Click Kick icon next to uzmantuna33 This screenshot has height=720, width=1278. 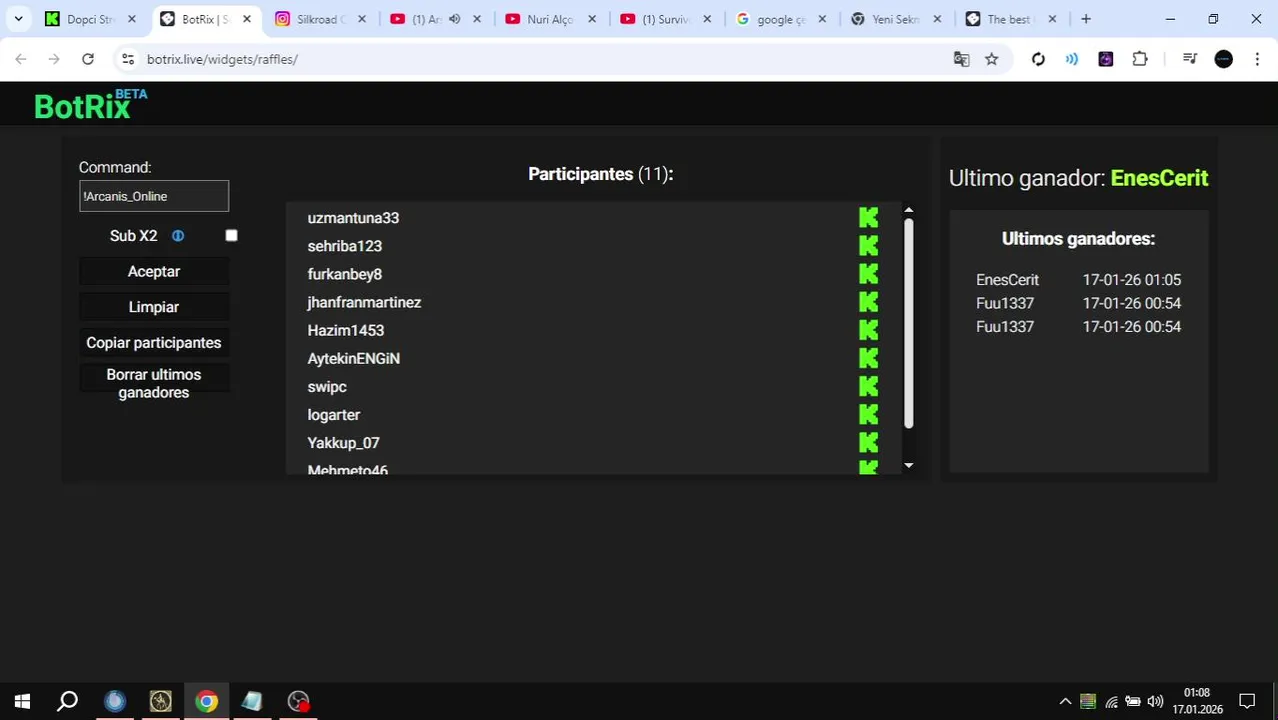(868, 217)
